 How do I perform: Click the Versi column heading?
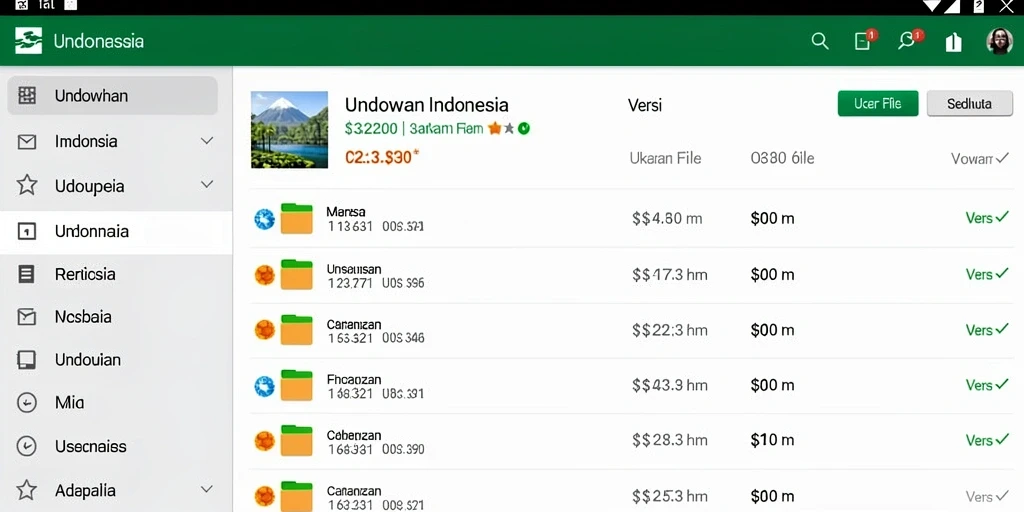(x=645, y=105)
